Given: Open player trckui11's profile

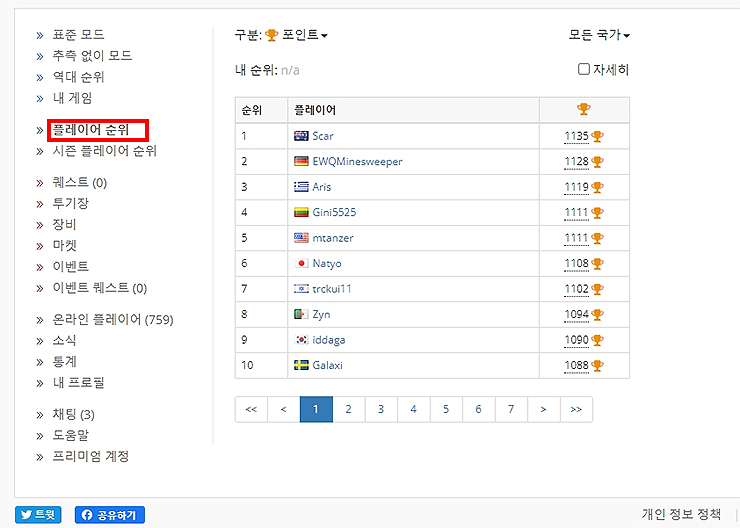Looking at the screenshot, I should (x=332, y=289).
